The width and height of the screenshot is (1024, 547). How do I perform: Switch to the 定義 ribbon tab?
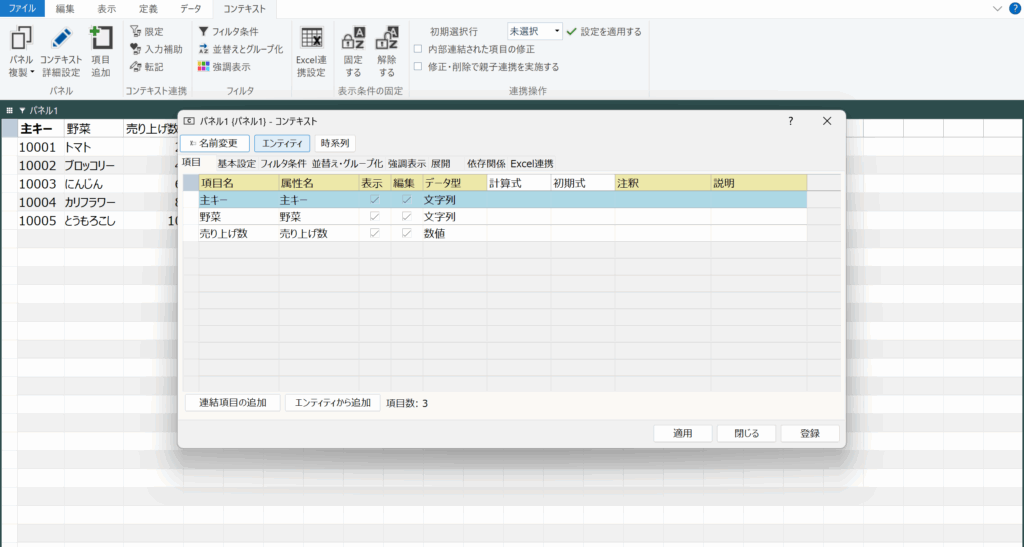(148, 9)
